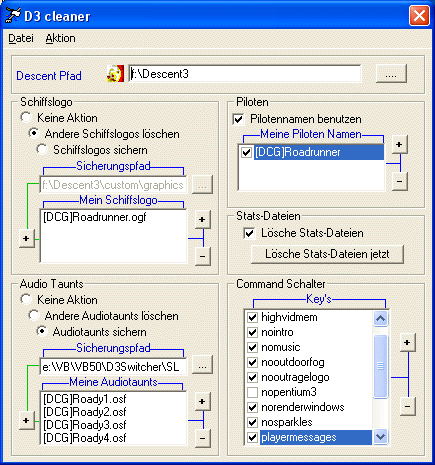435x465 pixels.
Task: Enable the nopentium3 key checkbox
Action: click(252, 392)
